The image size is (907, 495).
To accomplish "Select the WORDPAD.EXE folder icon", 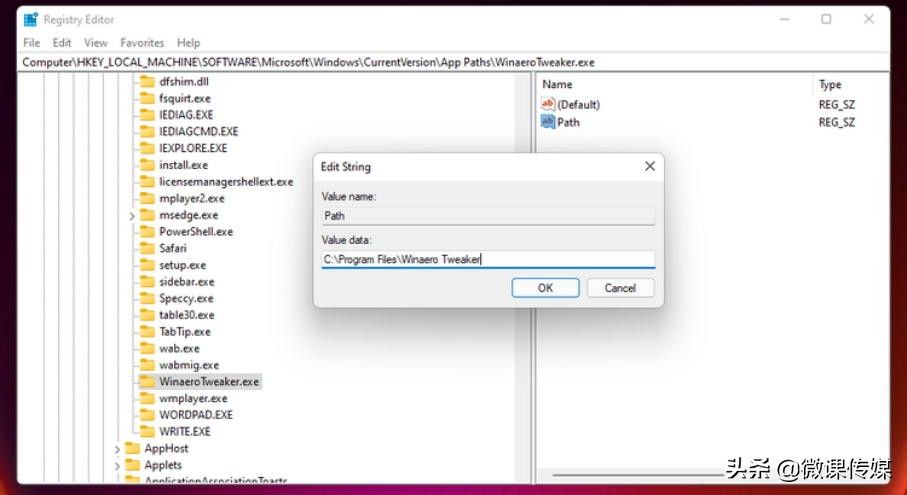I will pyautogui.click(x=148, y=415).
